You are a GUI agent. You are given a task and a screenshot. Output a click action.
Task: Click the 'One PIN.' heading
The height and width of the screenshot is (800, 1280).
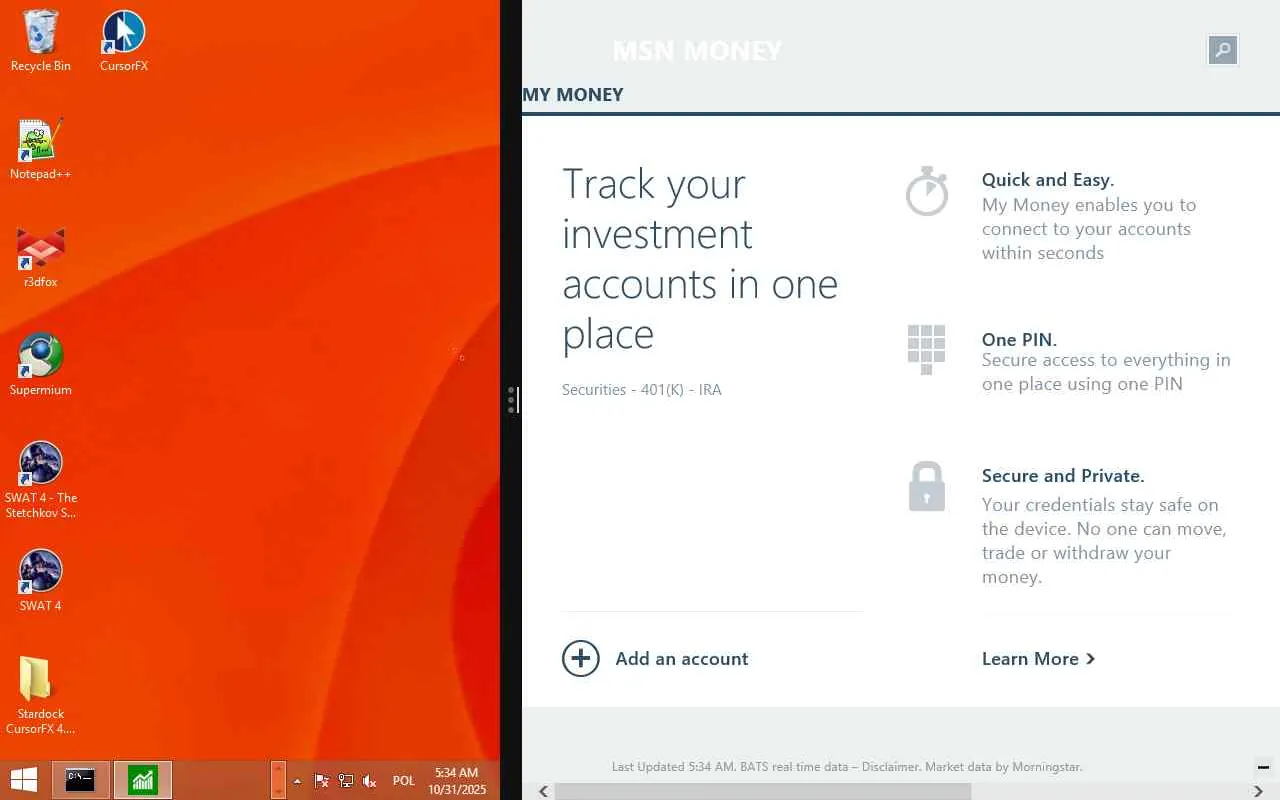[x=1019, y=340]
